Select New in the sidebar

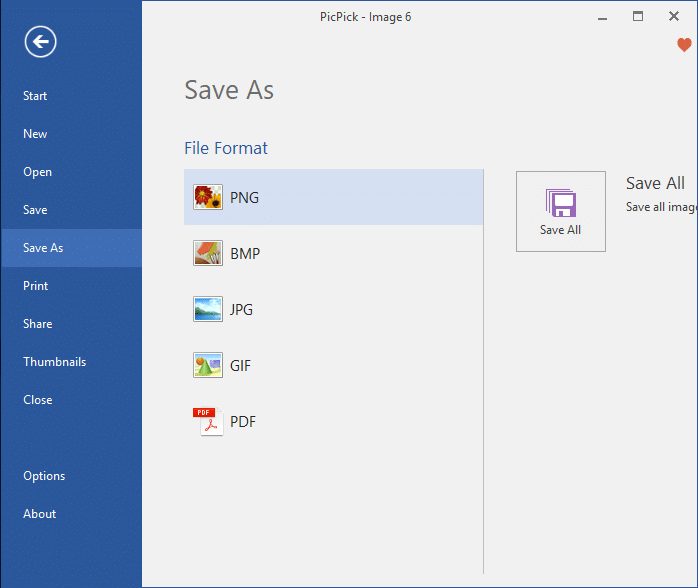pos(35,134)
